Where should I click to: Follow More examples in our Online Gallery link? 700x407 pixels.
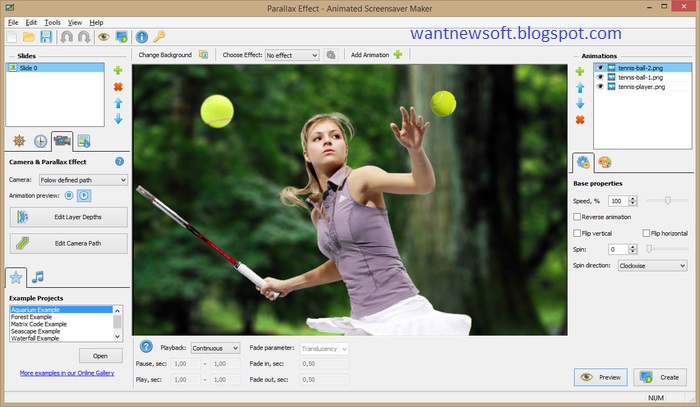click(x=67, y=373)
